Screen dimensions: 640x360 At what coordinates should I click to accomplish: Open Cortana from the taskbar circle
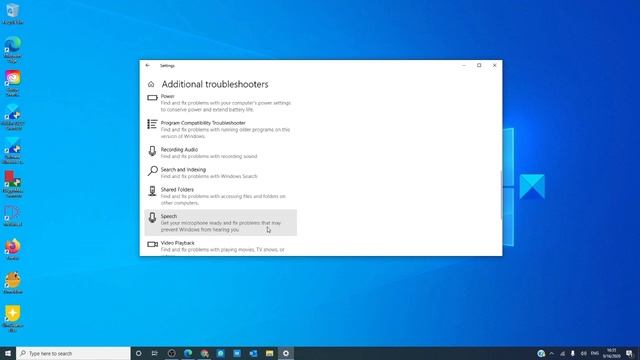(x=138, y=353)
